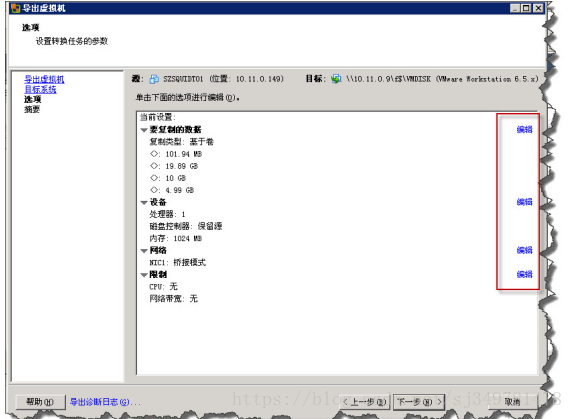Click the 处理器: 1 row
This screenshot has height=419, width=573.
point(167,214)
